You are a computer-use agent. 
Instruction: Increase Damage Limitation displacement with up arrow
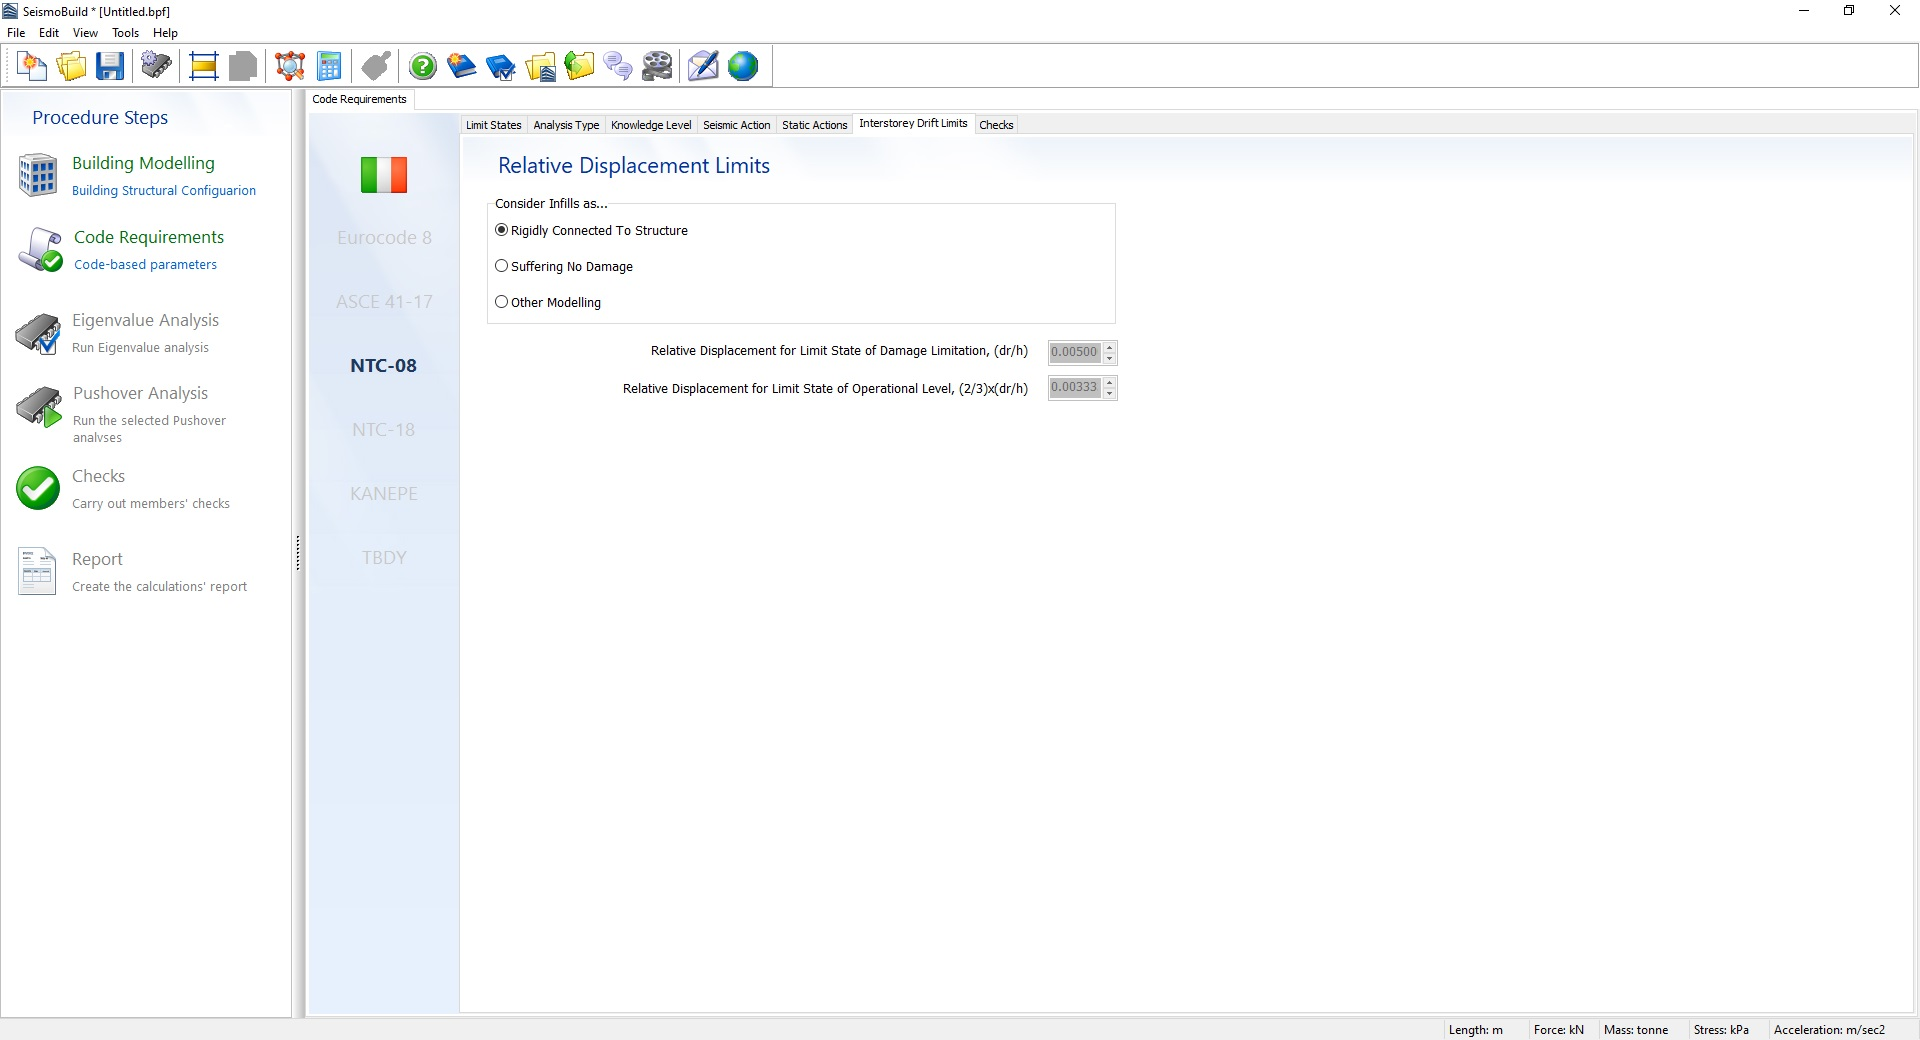1110,347
